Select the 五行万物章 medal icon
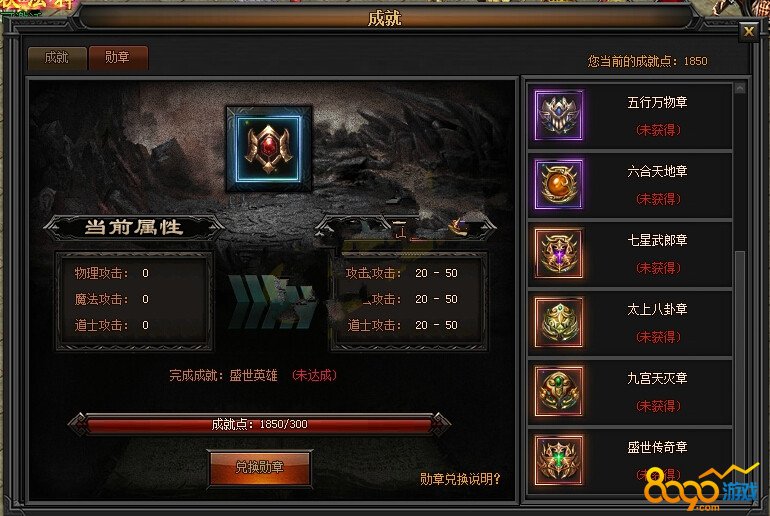Screen dimensions: 770x516 click(x=558, y=115)
